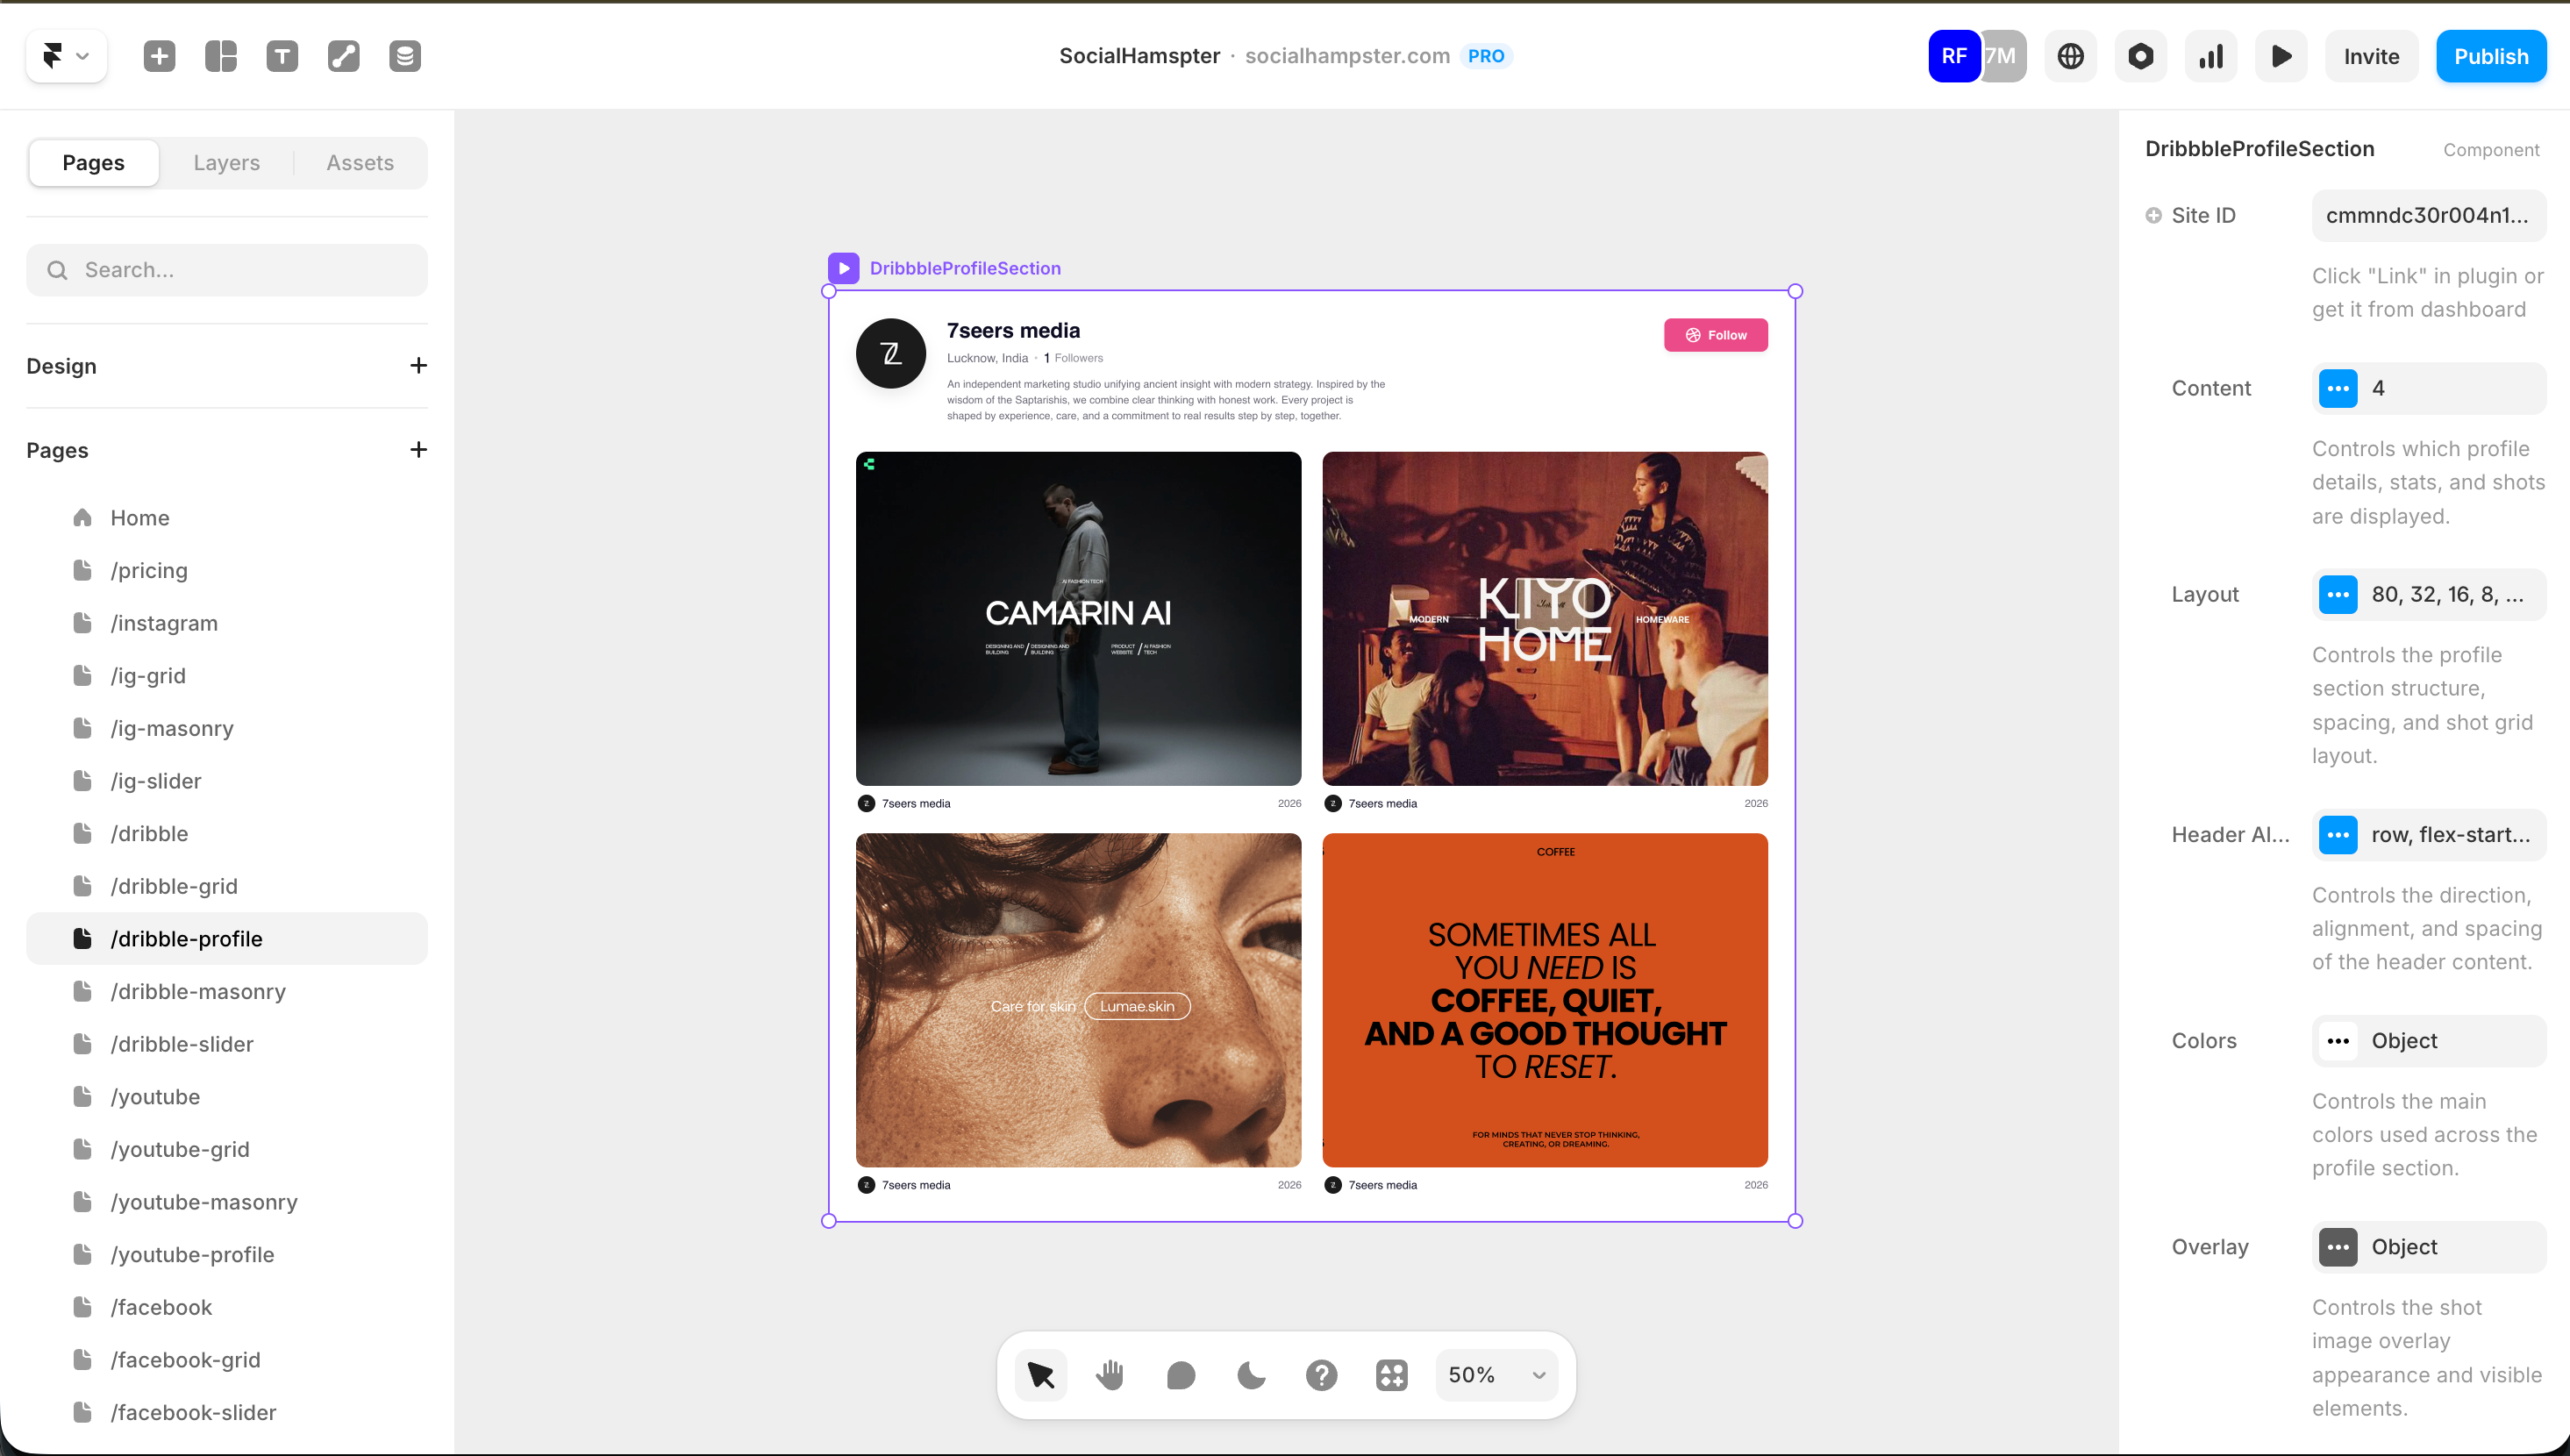Click plus icon beside Site ID
Viewport: 2570px width, 1456px height.
[x=2153, y=216]
